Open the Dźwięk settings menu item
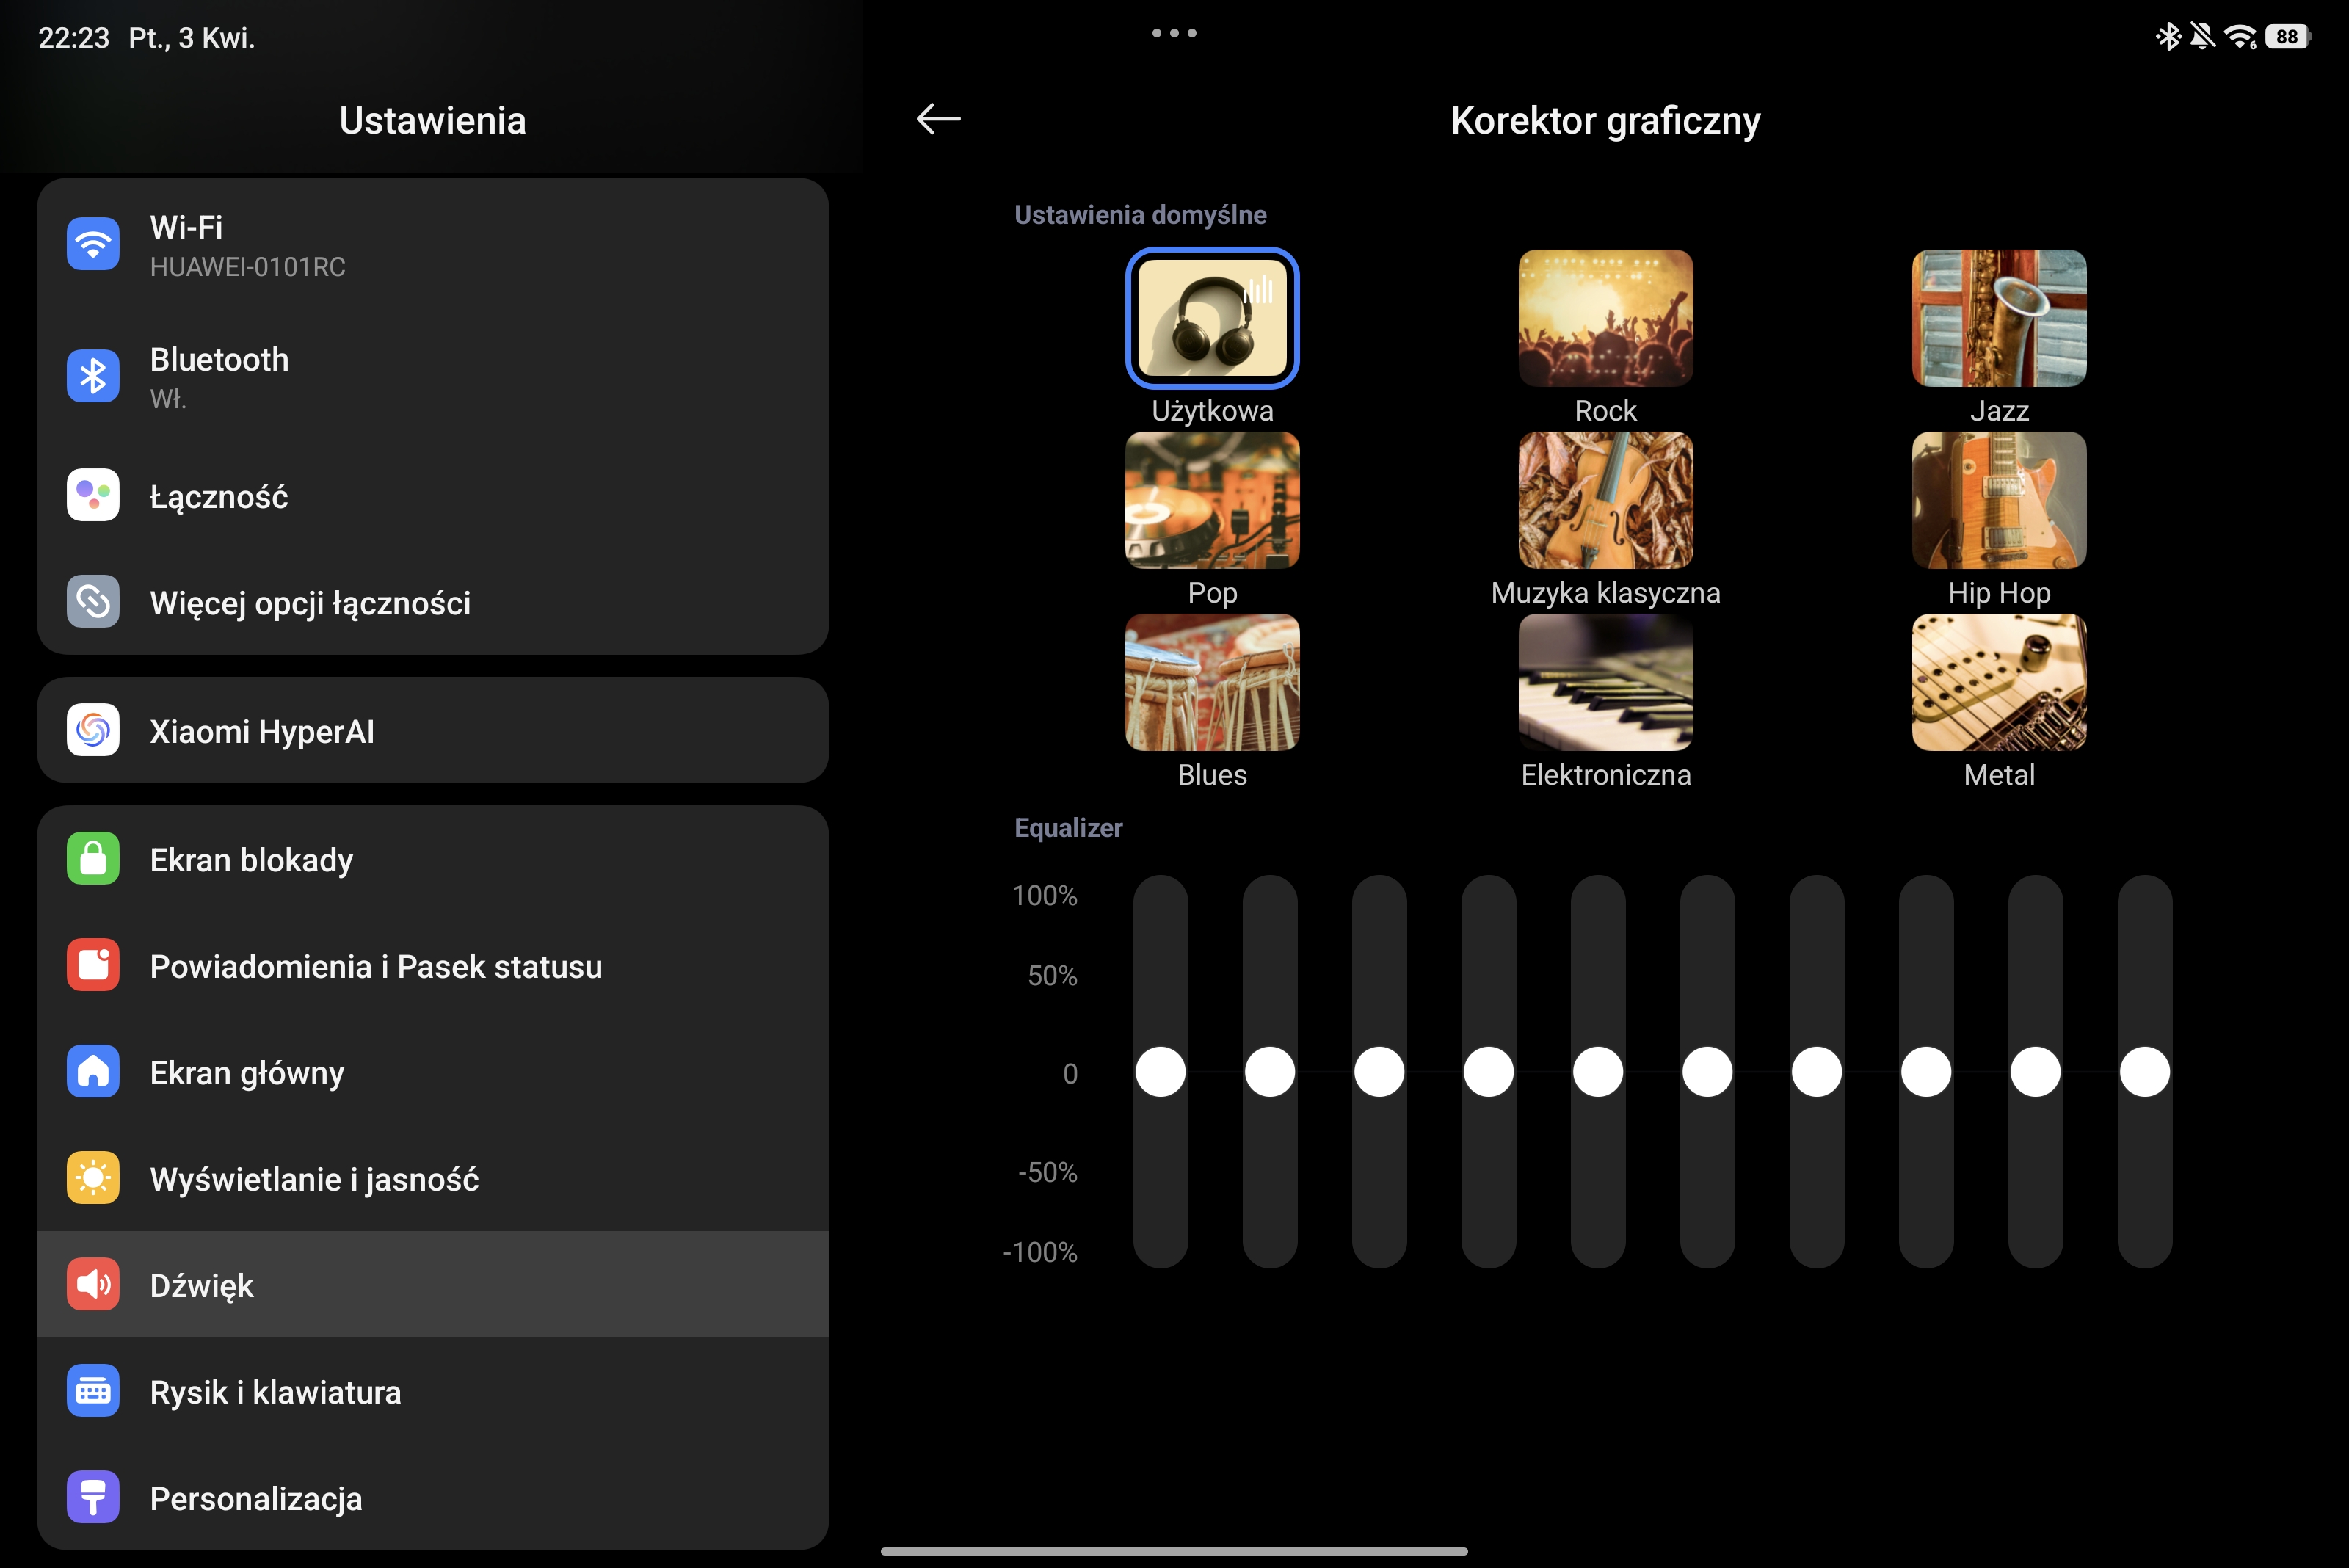 pos(432,1285)
